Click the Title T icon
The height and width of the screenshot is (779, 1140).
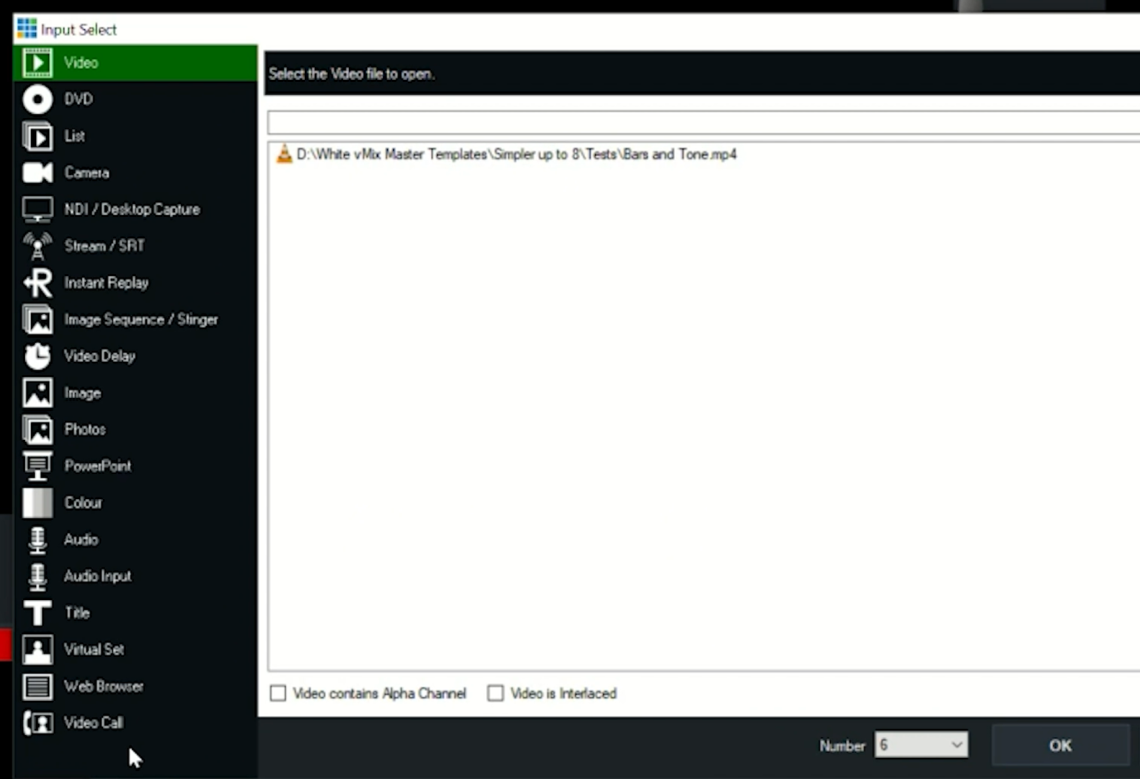37,613
